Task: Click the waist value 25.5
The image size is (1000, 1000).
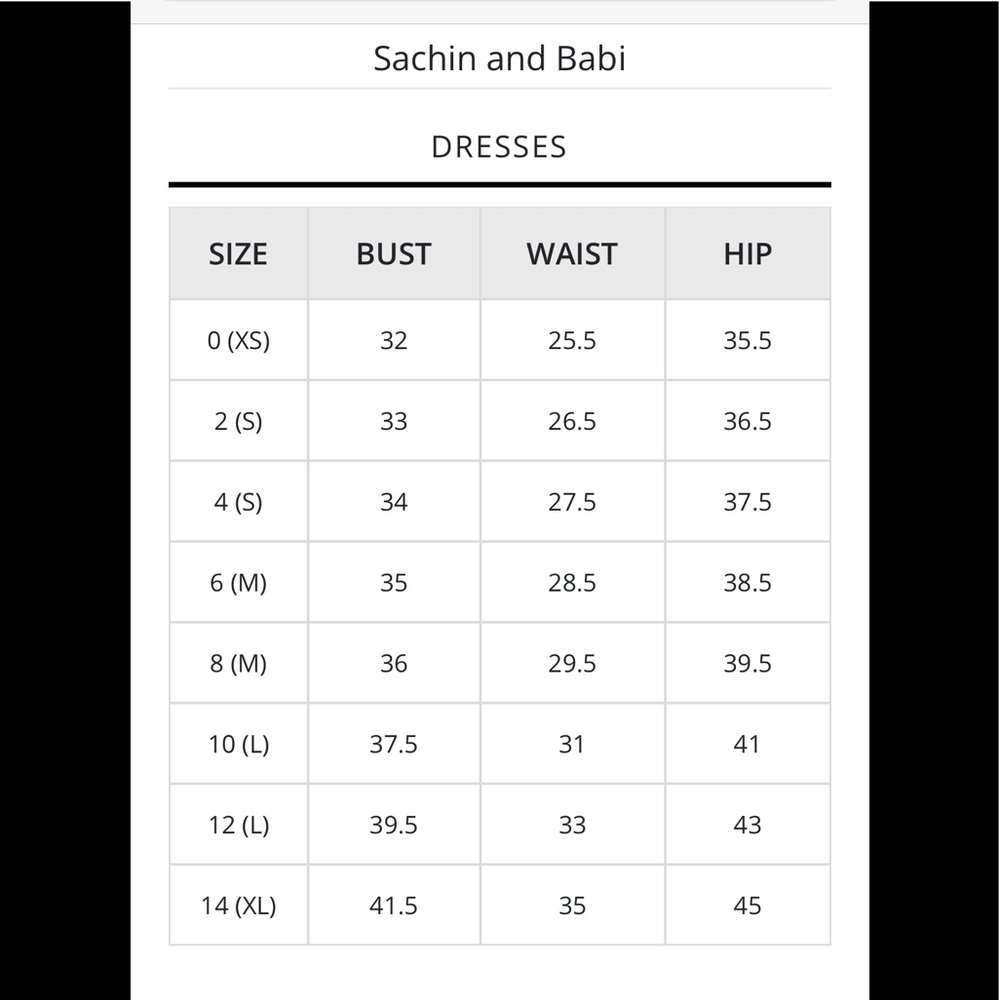Action: click(572, 341)
